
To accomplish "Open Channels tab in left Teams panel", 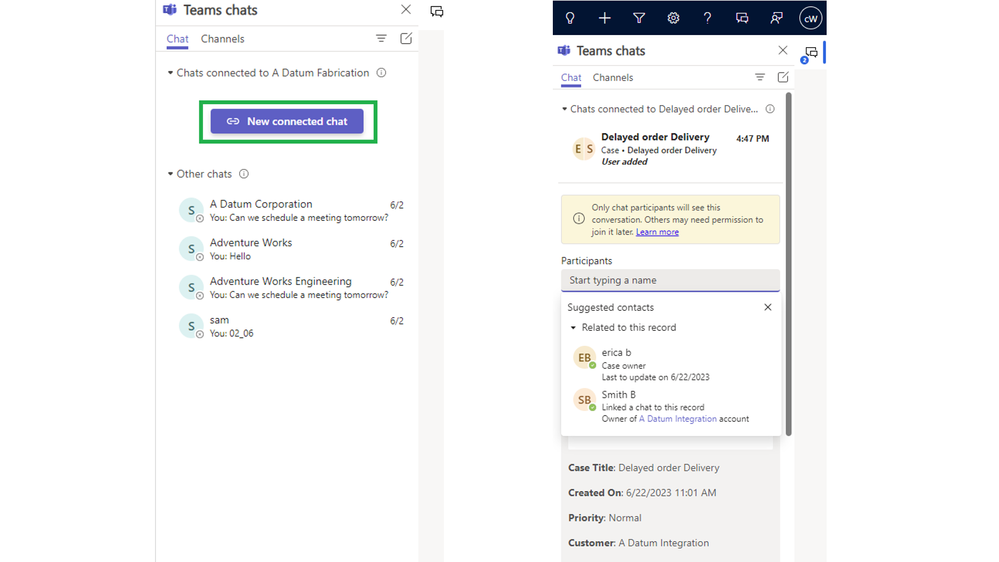I will (222, 39).
